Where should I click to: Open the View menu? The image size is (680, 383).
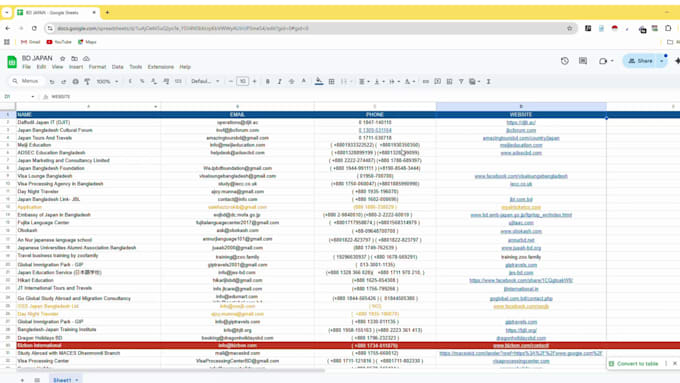tap(57, 67)
